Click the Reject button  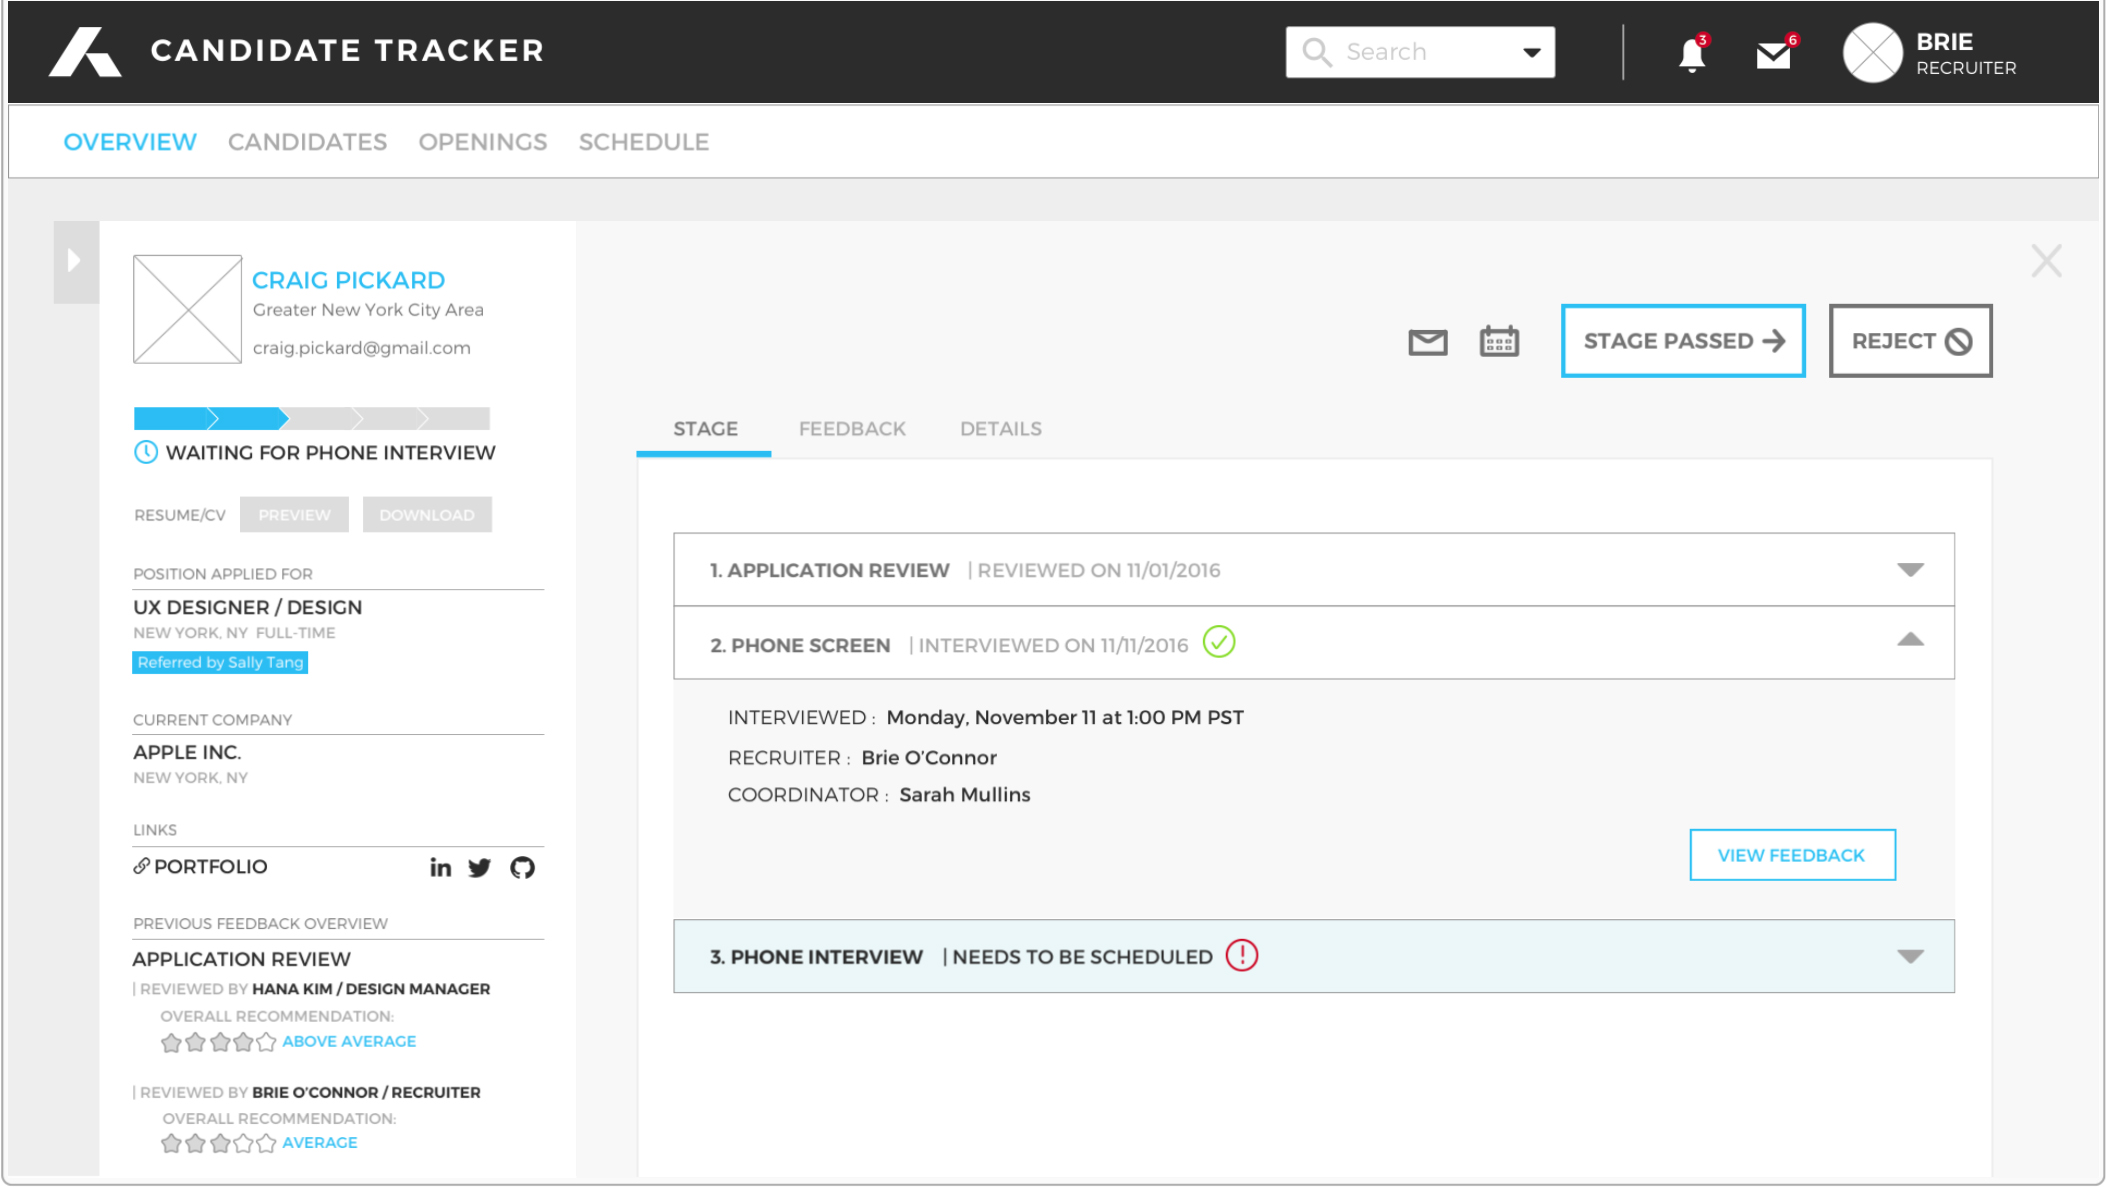[1910, 341]
